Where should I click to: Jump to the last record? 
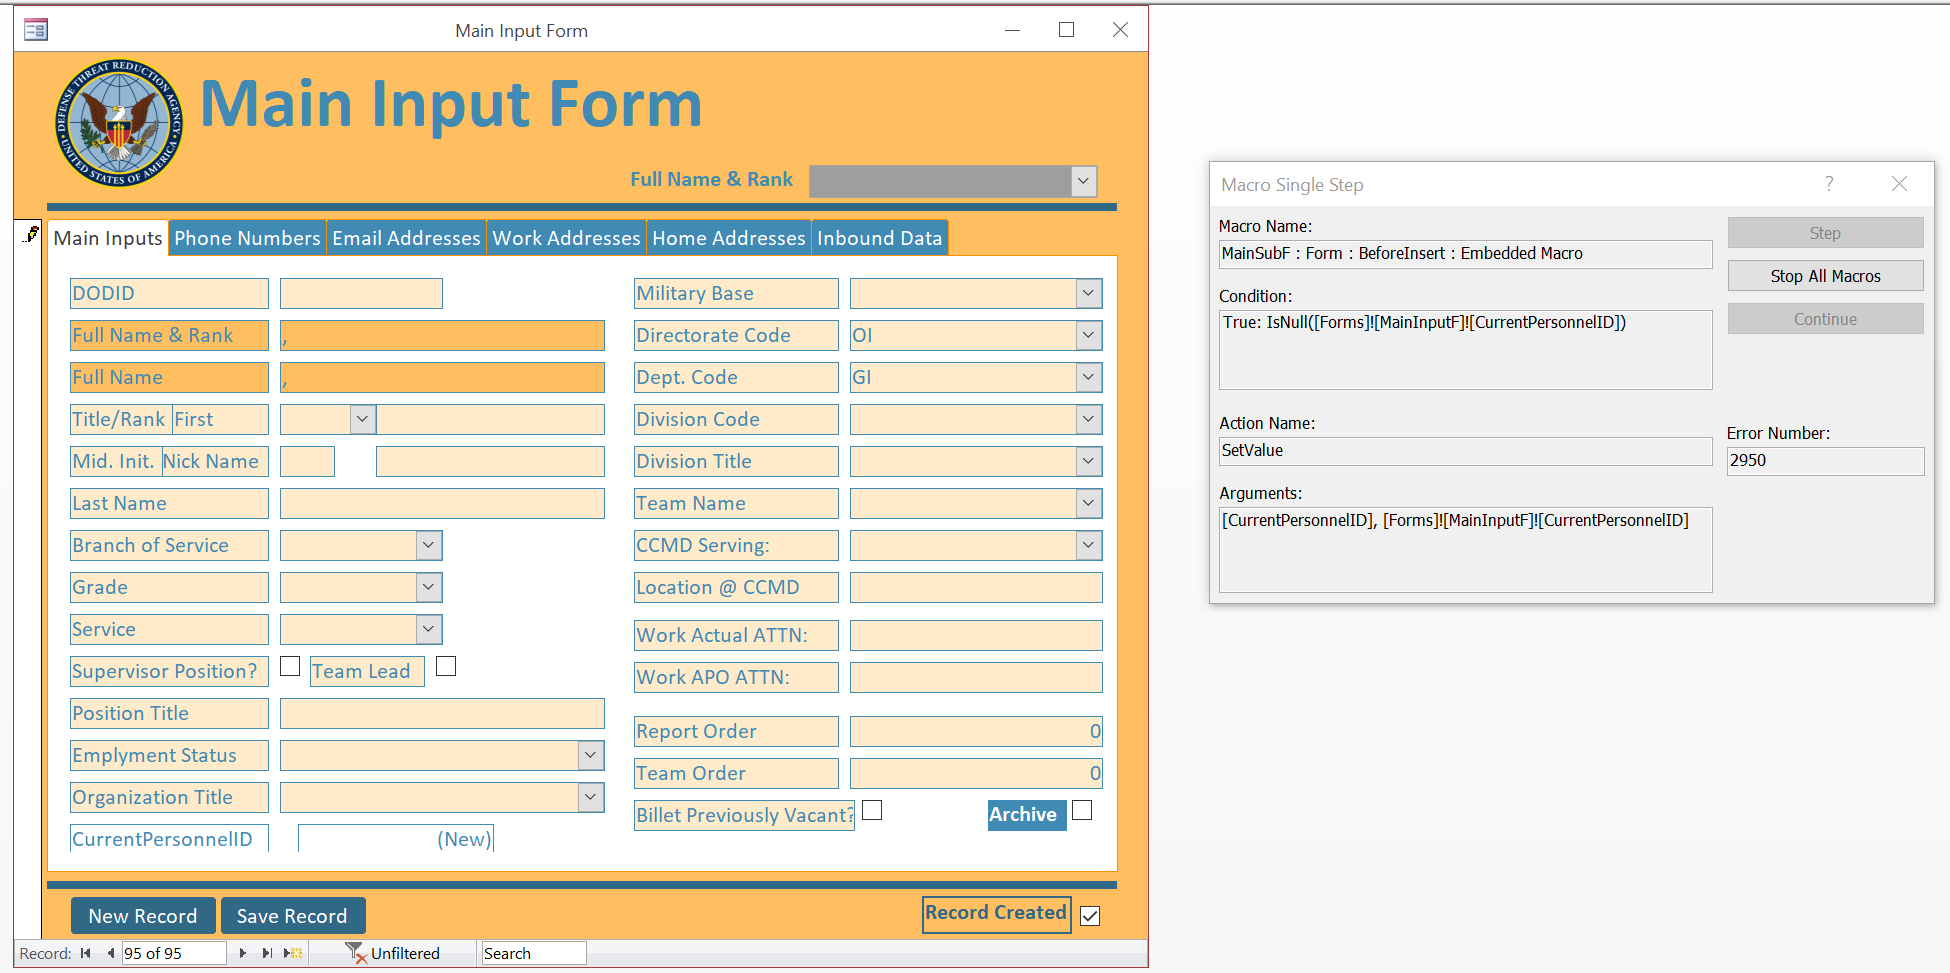266,953
